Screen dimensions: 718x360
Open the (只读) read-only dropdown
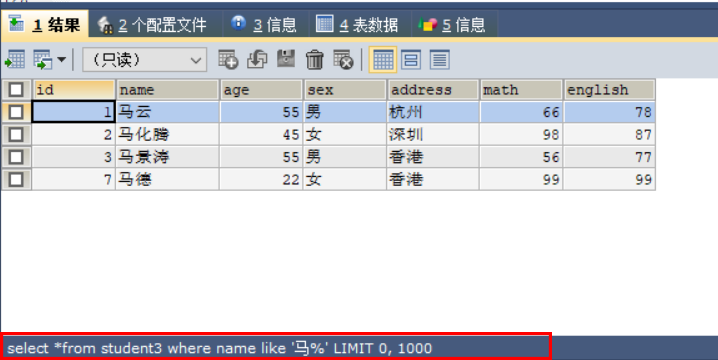pyautogui.click(x=145, y=60)
